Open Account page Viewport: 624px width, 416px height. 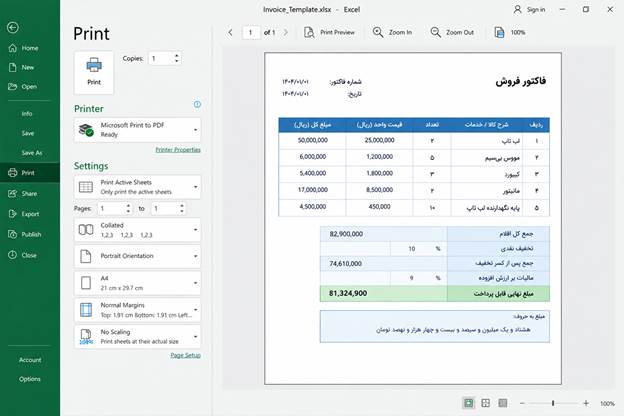point(30,360)
